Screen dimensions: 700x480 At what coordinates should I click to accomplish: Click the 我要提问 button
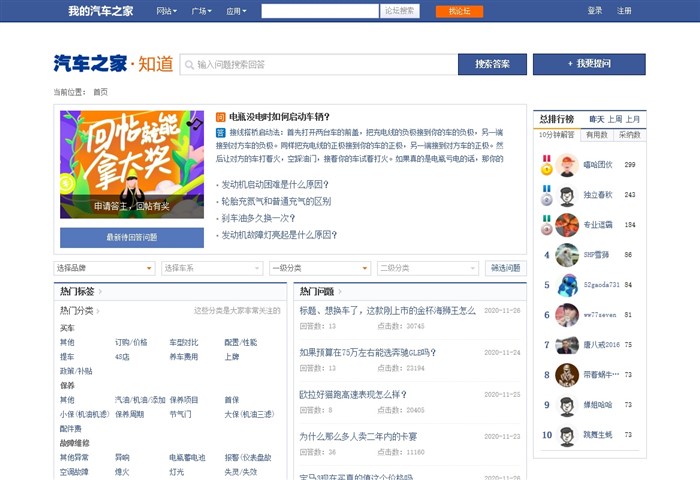coord(589,64)
